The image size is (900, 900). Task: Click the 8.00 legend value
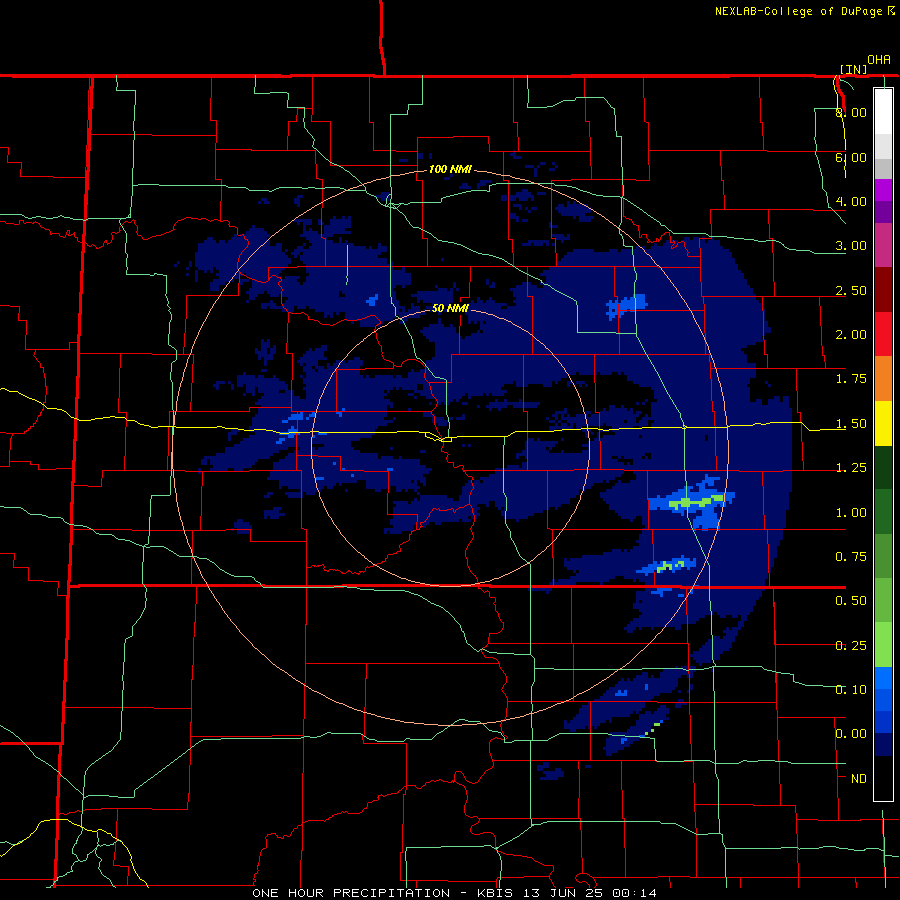[x=851, y=112]
